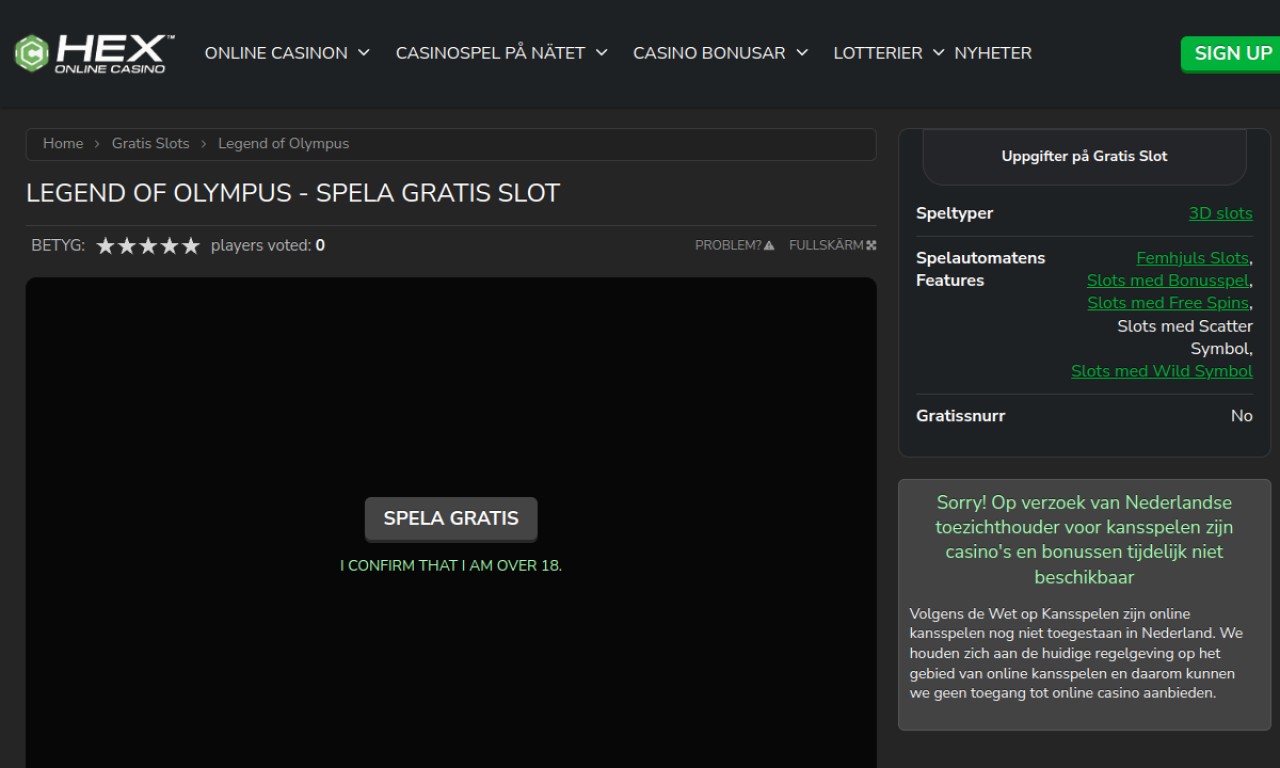Open the Lotterier dropdown menu
Screen dimensions: 1280x768
pyautogui.click(x=938, y=53)
